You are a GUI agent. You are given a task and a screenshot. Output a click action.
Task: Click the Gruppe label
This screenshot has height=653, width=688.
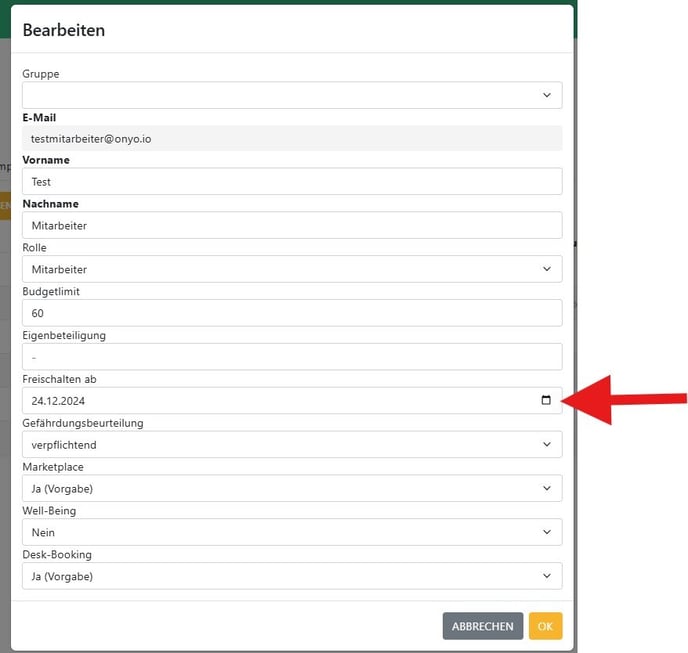(x=41, y=74)
